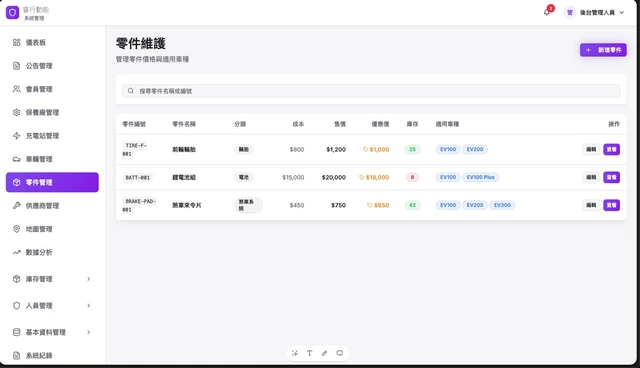Screen dimensions: 640x368
Task: Click the 零件編號 column header
Action: (134, 124)
